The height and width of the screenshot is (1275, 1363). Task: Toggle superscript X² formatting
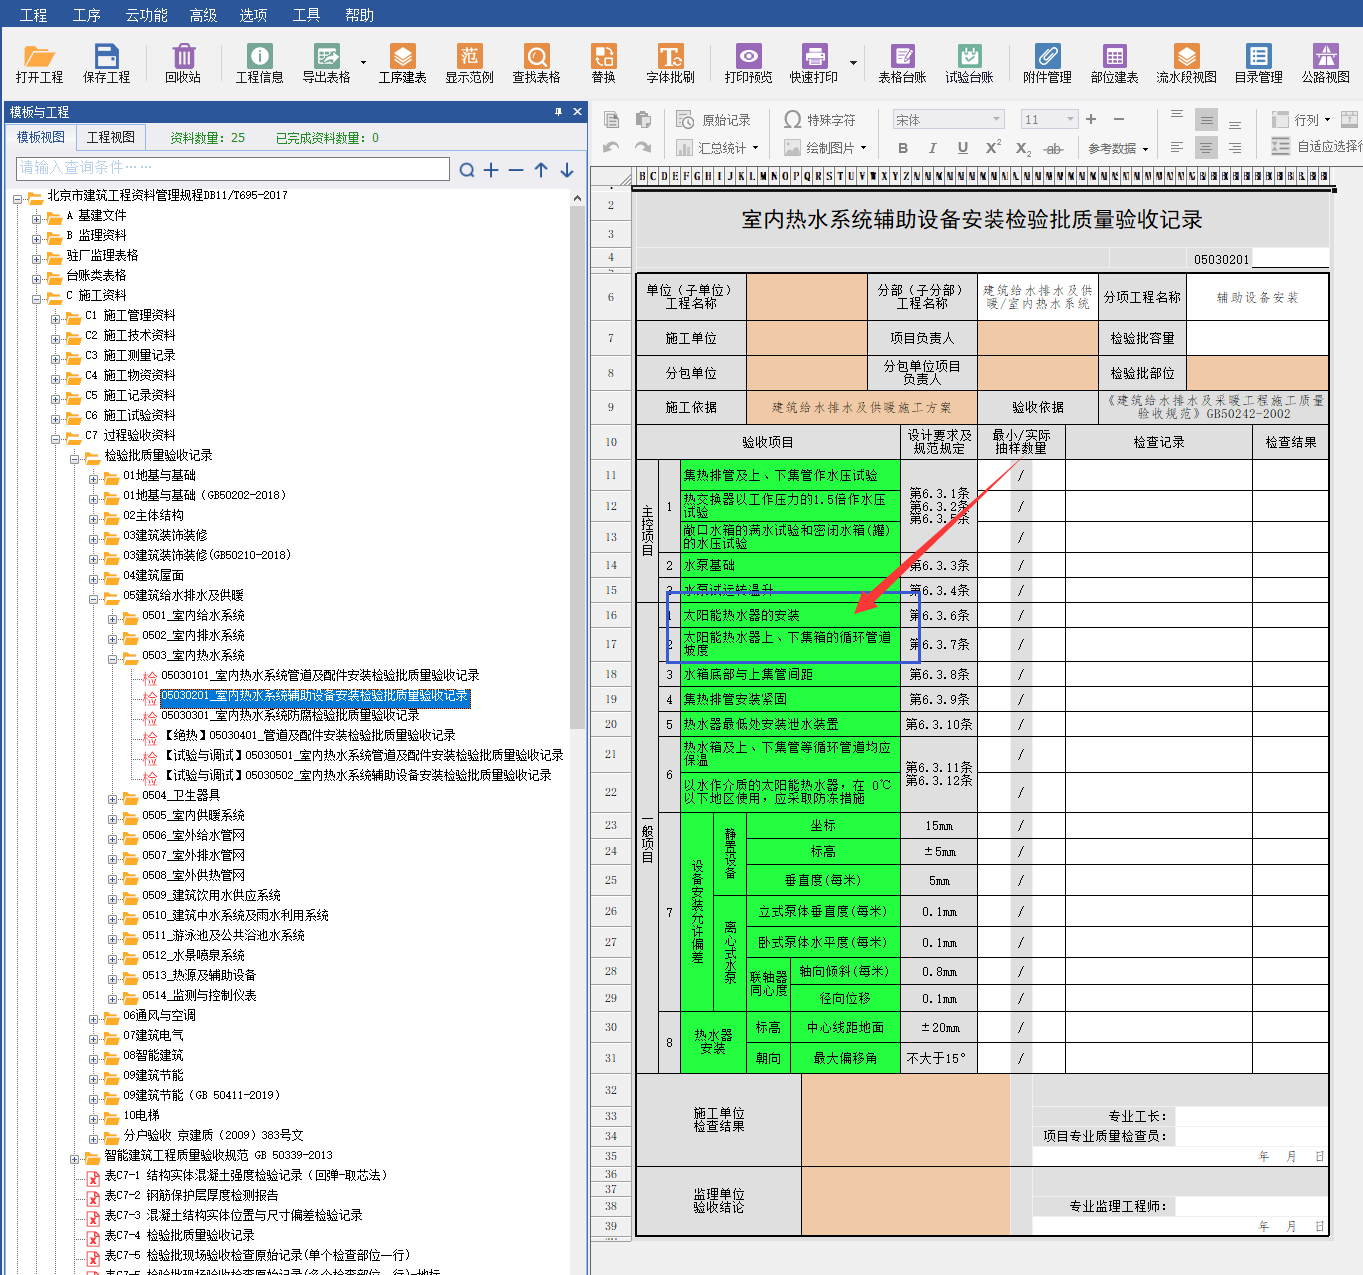(993, 148)
